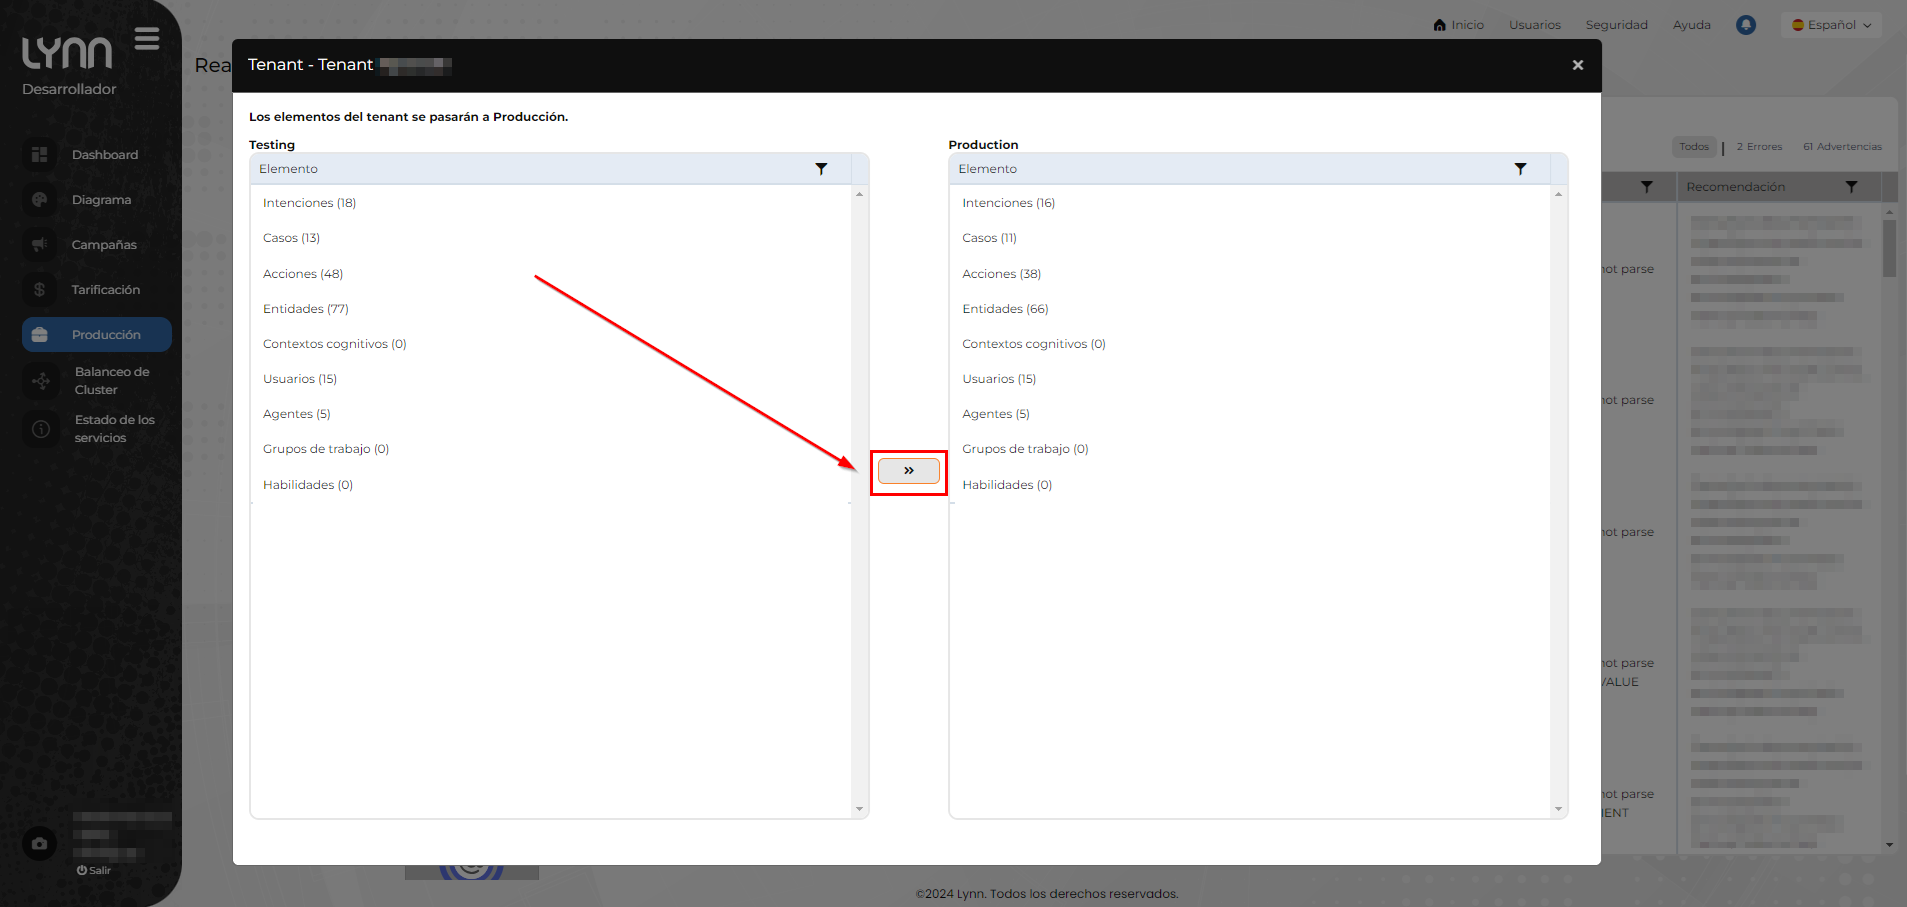Click the notification bell icon
Screen dimensions: 1907x907
[1746, 25]
